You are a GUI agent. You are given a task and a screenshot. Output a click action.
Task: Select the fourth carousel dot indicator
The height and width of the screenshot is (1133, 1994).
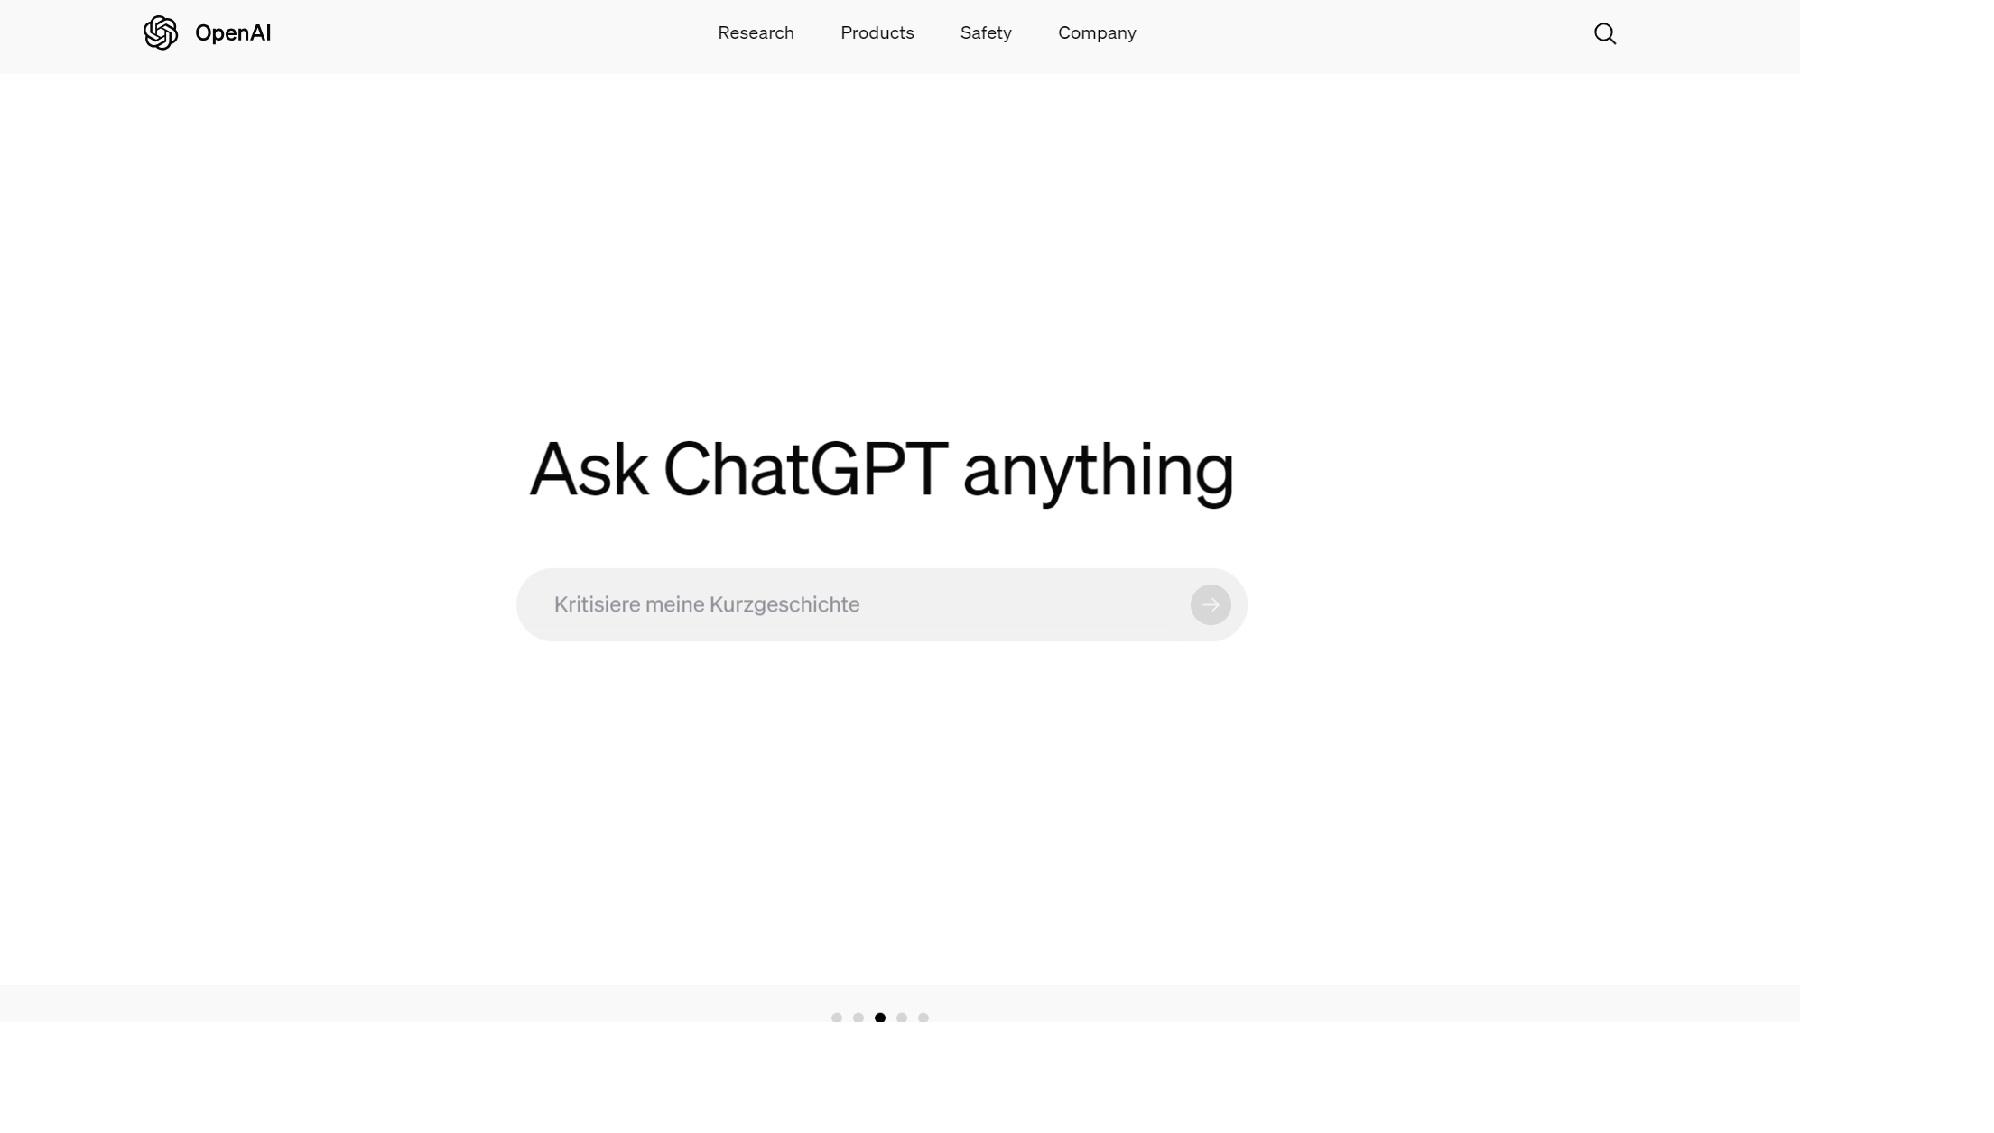[901, 1017]
